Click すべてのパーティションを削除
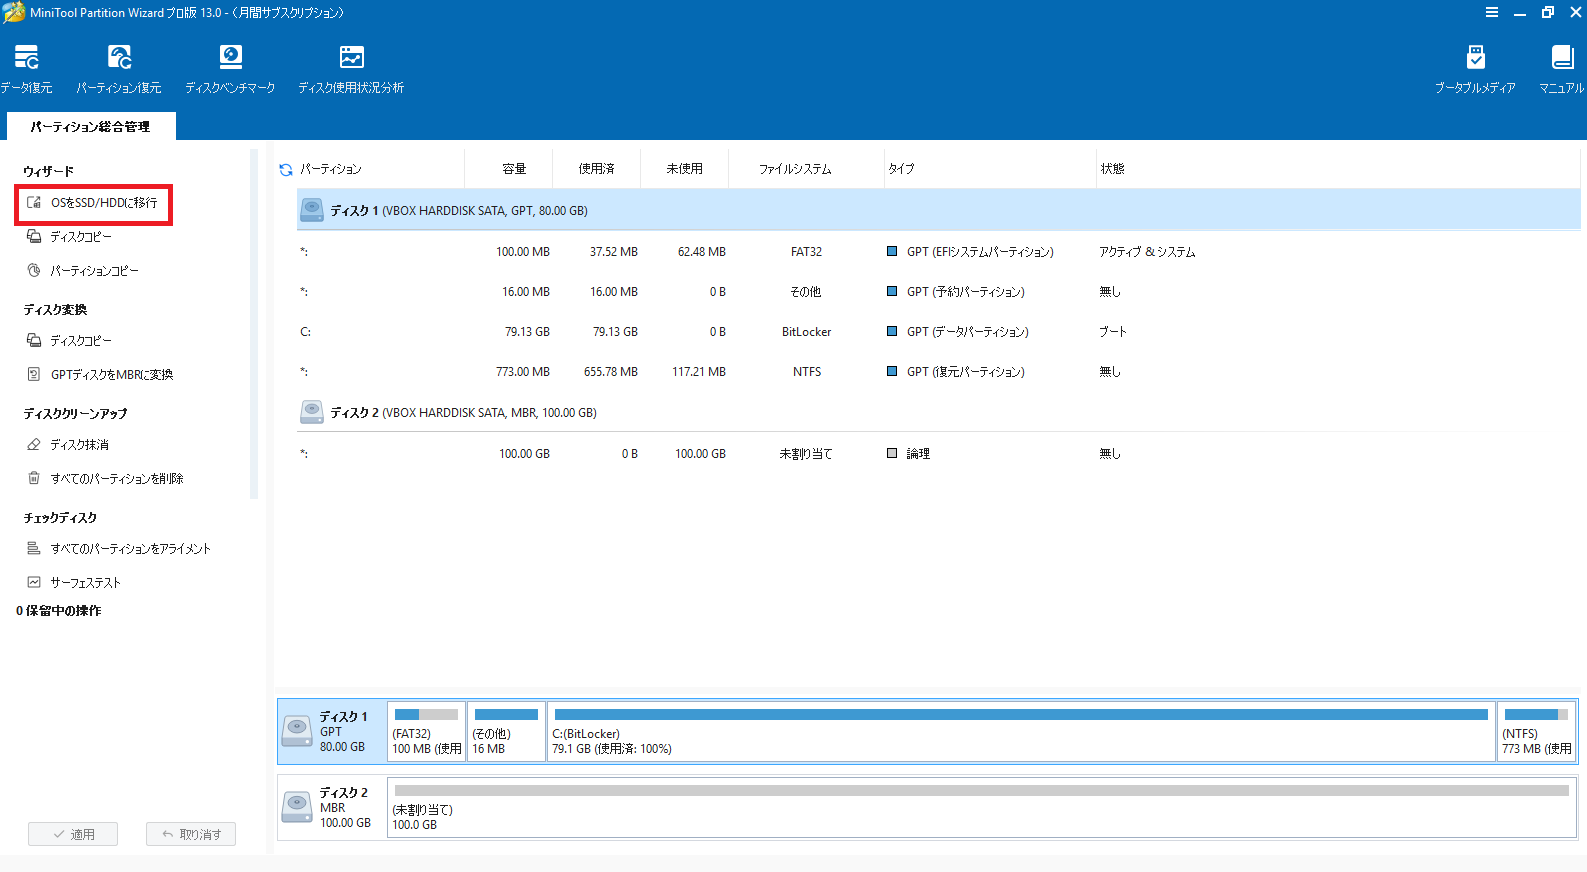 point(117,479)
